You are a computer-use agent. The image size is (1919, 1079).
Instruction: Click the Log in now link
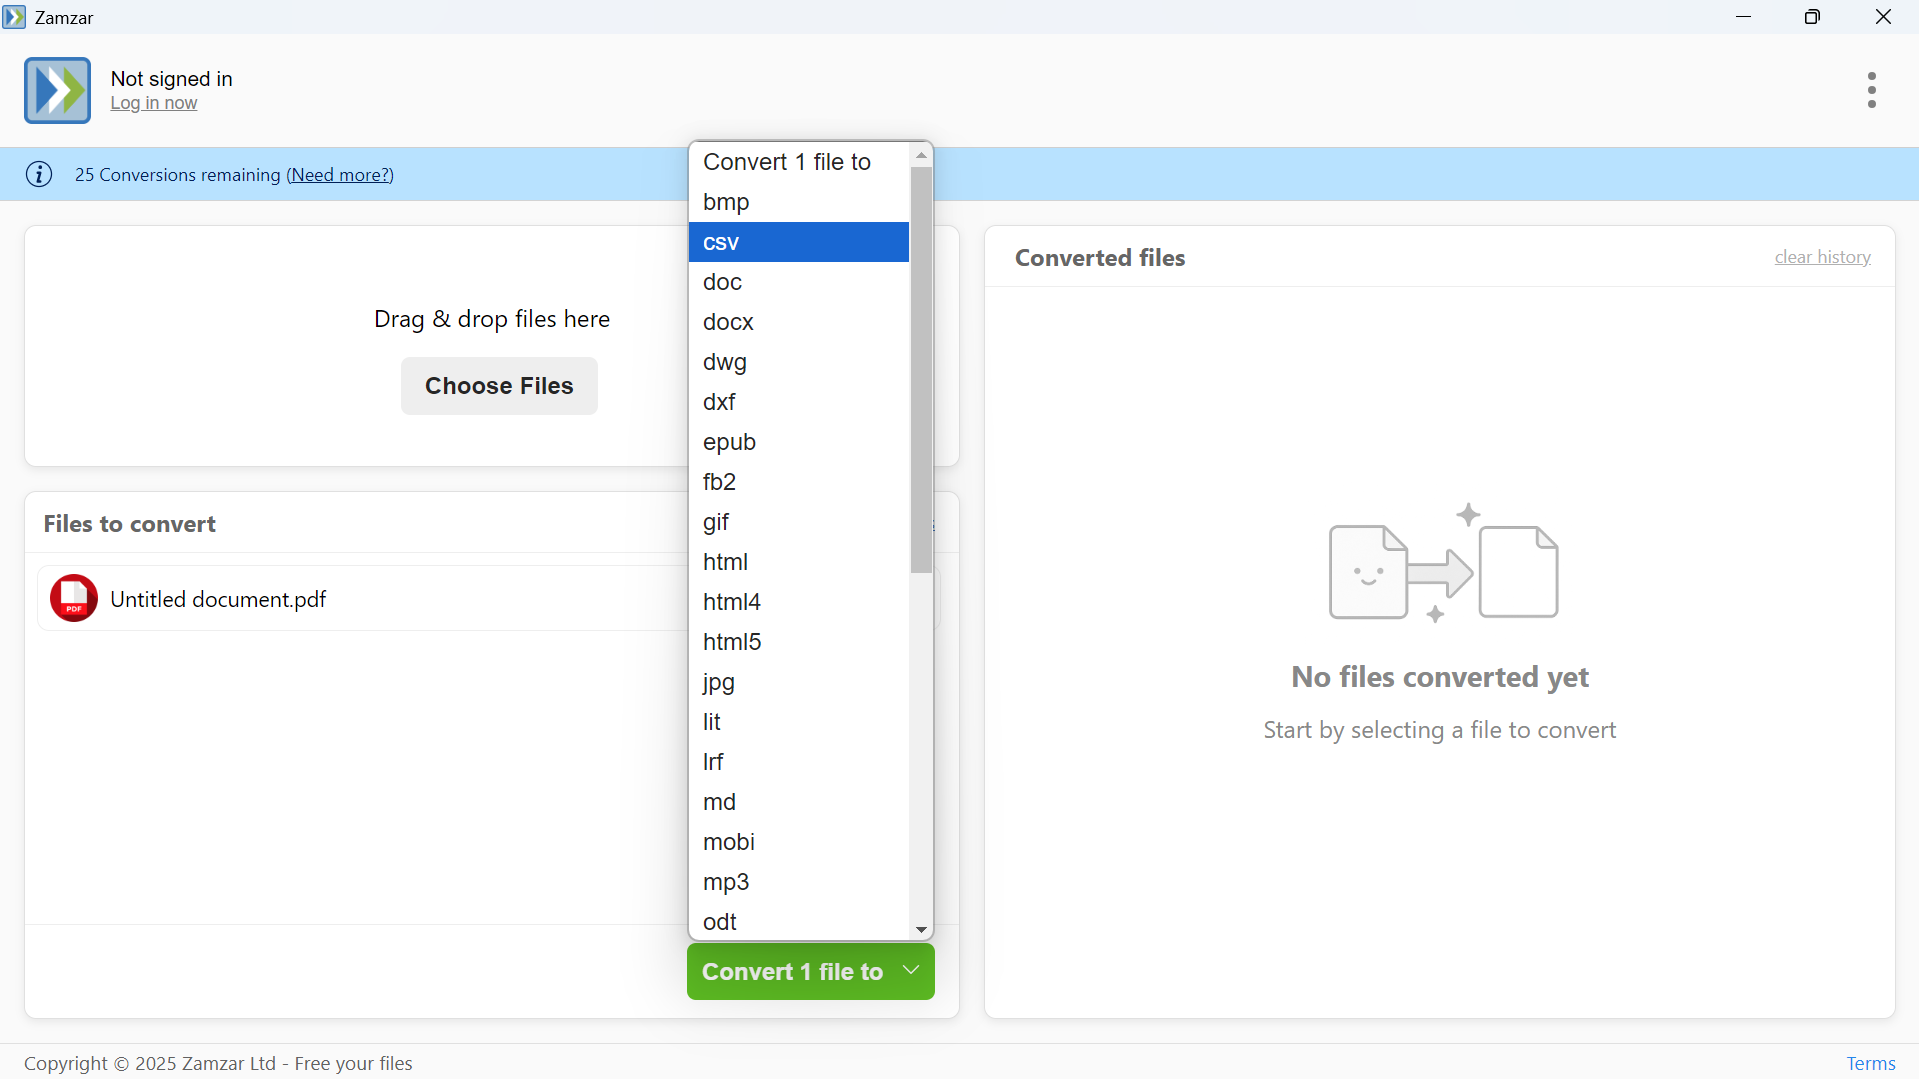click(154, 103)
